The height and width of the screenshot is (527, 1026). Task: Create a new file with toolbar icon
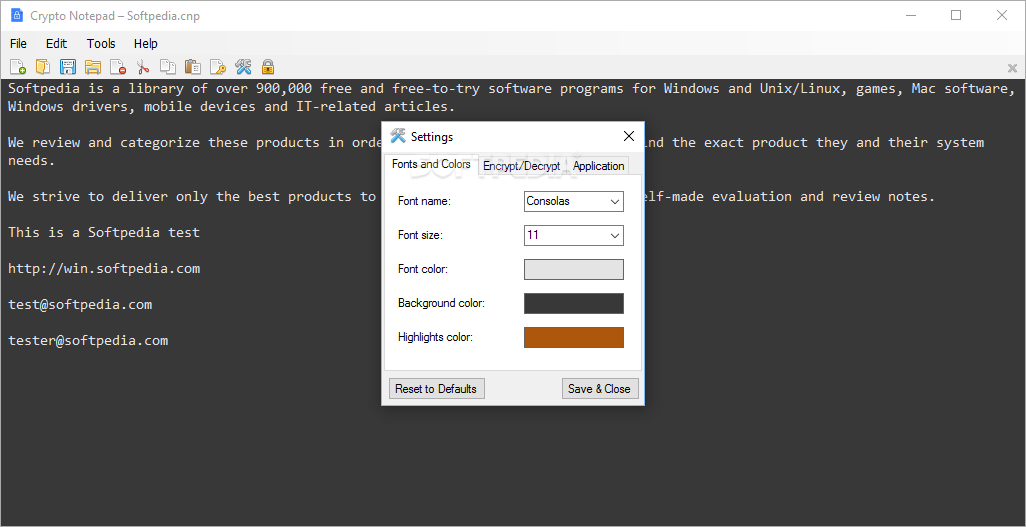tap(18, 67)
